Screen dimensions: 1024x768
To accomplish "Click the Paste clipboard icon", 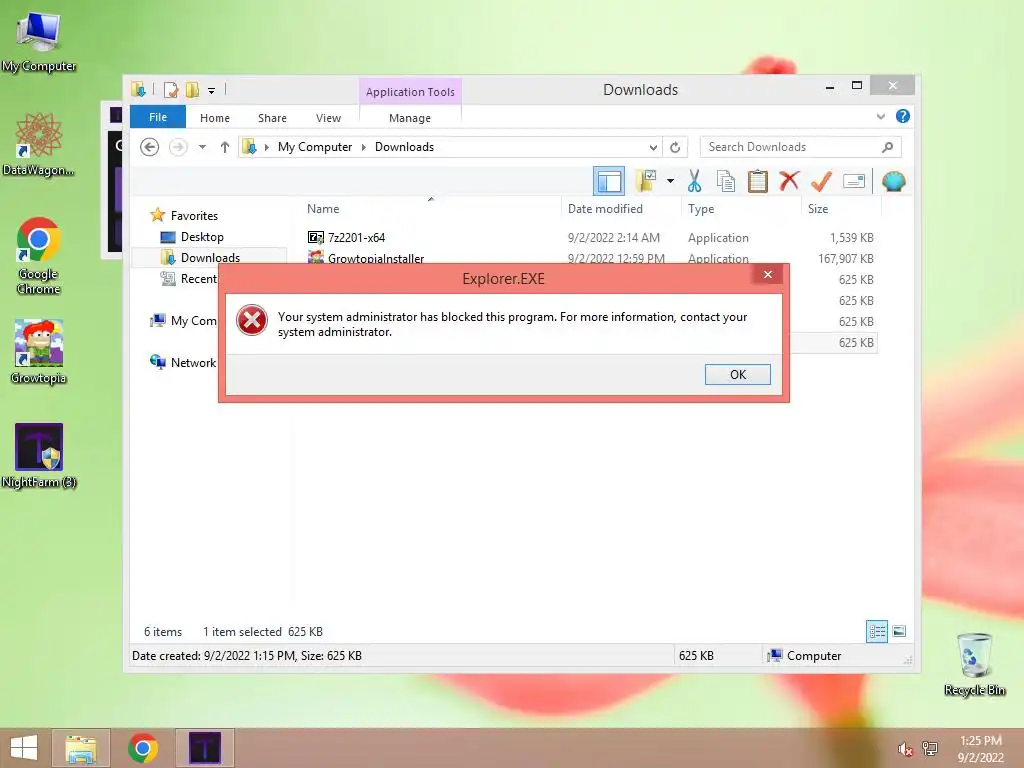I will [x=758, y=181].
